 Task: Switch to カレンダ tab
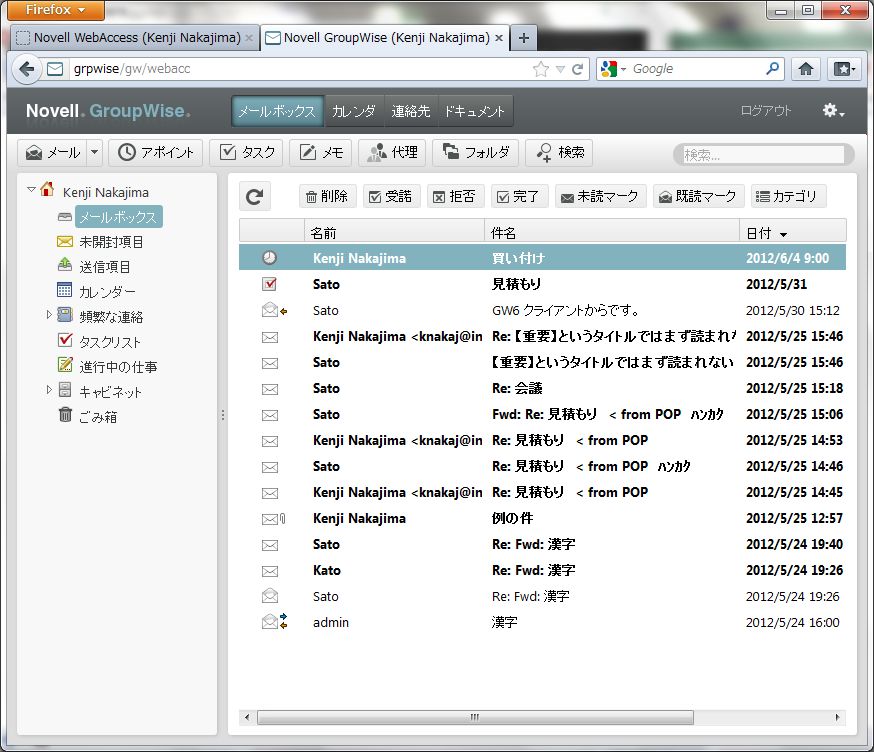point(353,111)
